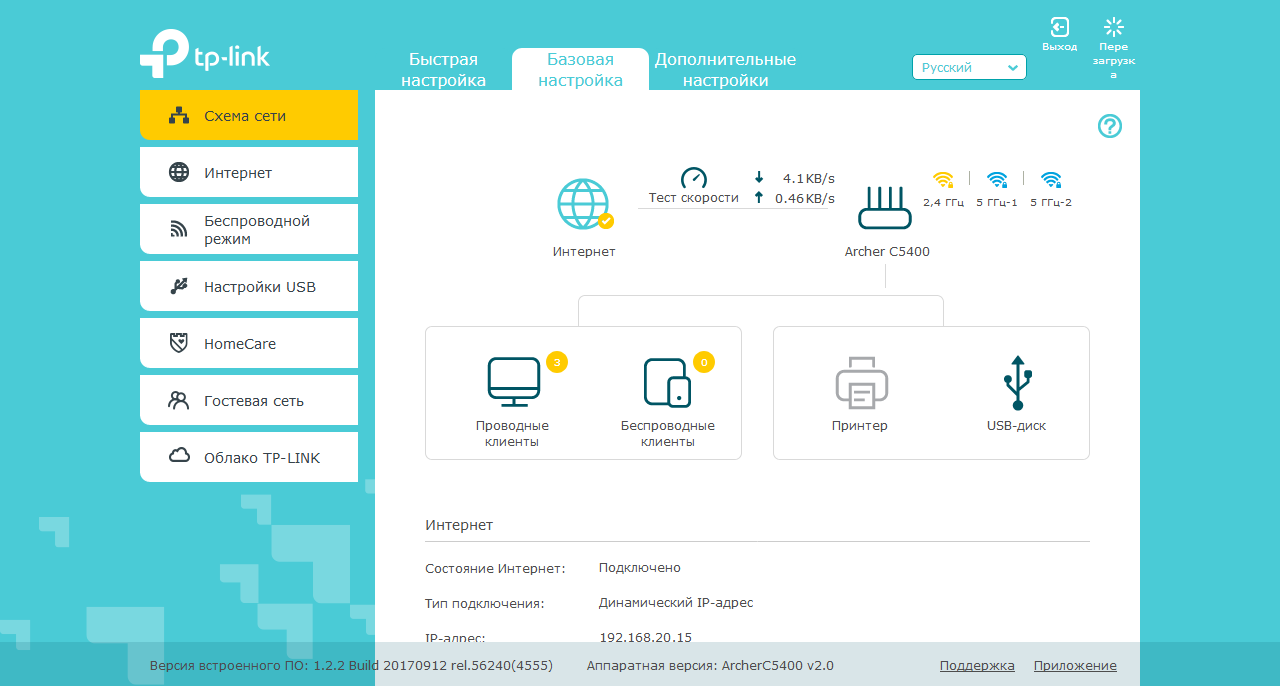1280x686 pixels.
Task: Open Беспроводной режим menu item
Action: [x=249, y=229]
